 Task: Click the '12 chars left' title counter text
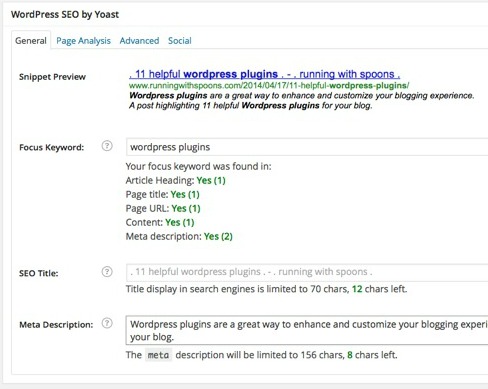tap(379, 289)
